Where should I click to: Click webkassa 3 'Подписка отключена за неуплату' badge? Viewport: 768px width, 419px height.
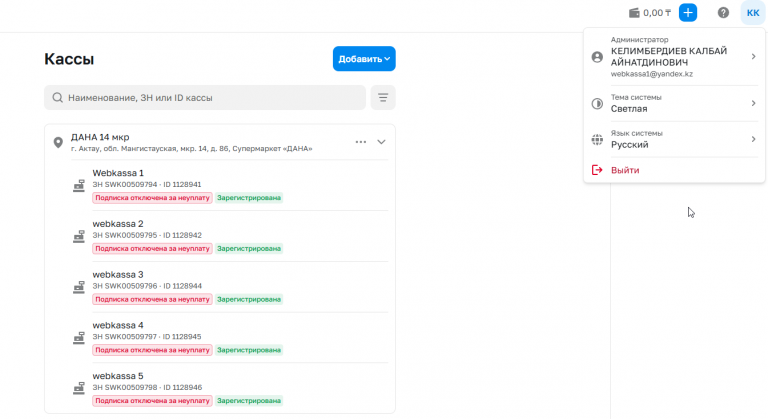[x=152, y=299]
